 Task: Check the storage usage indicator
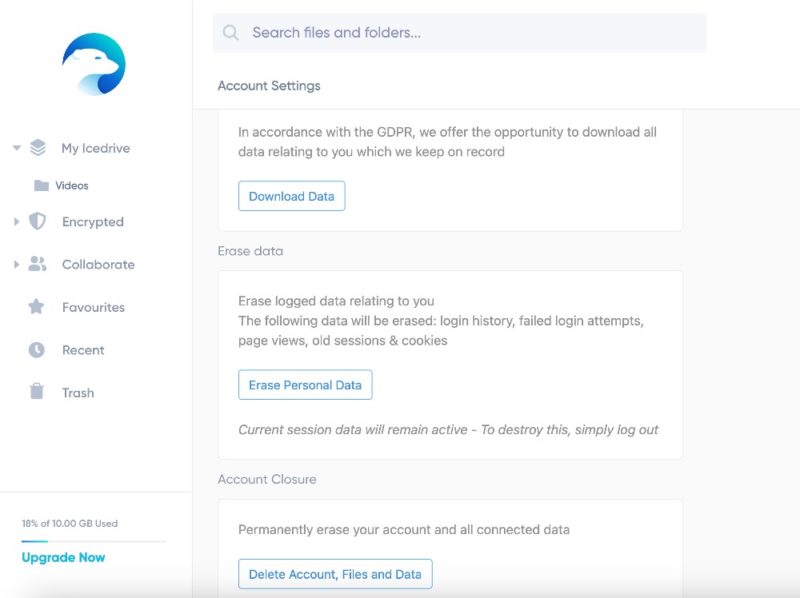click(66, 522)
